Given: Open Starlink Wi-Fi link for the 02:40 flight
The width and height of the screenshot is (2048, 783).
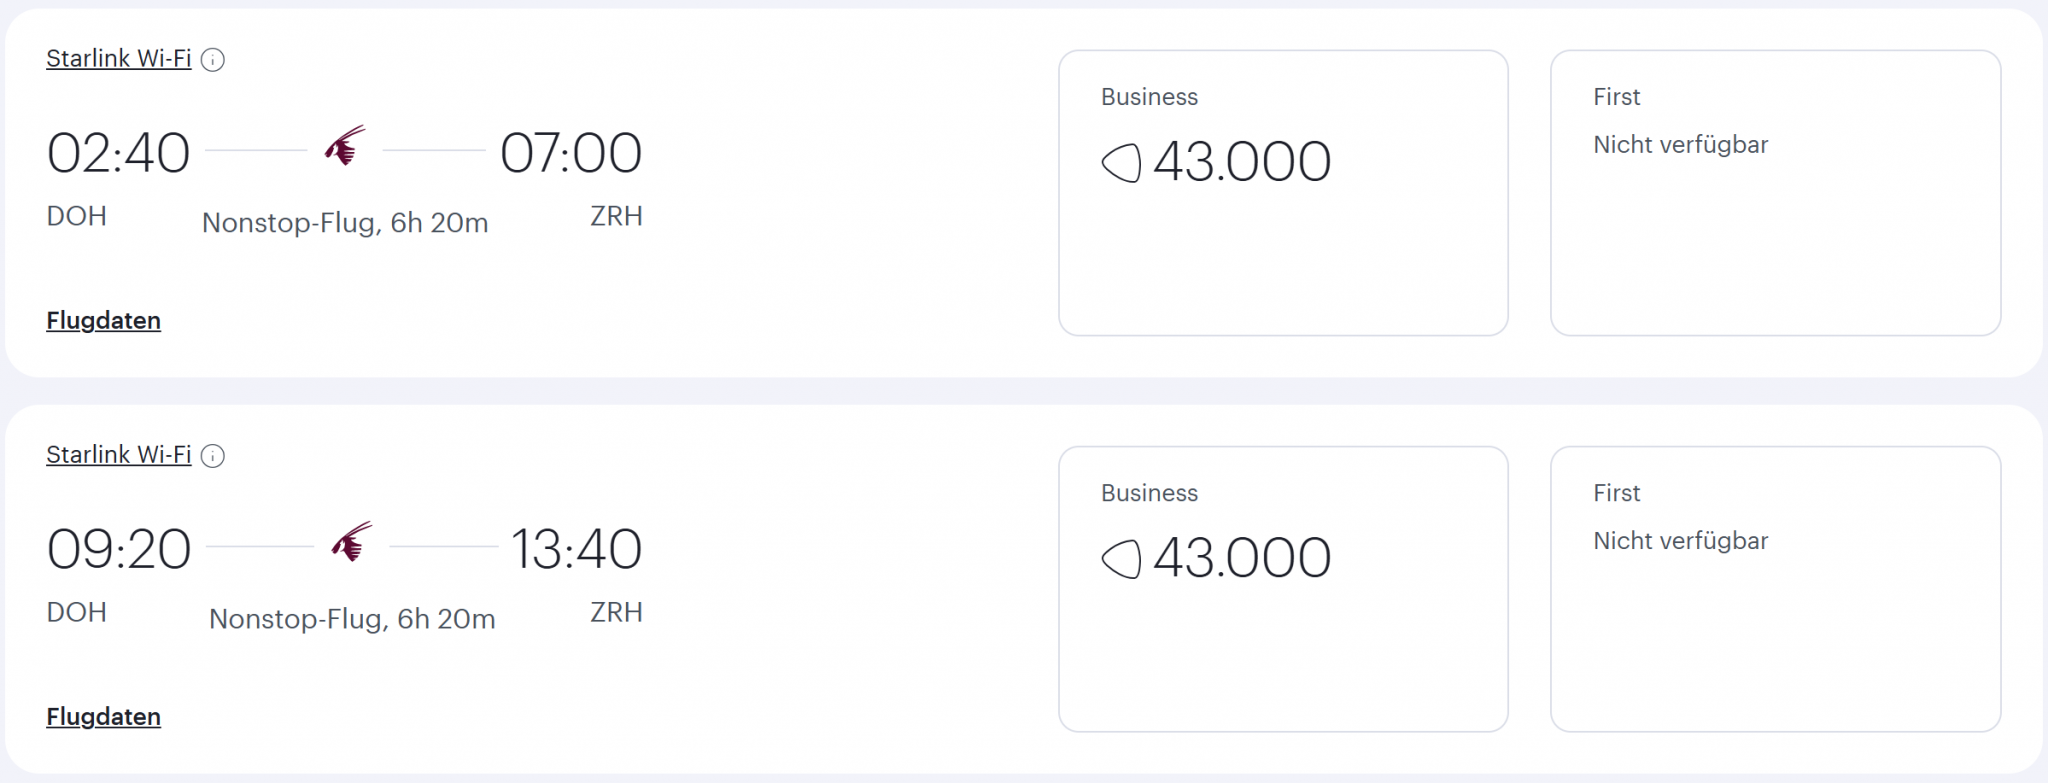Looking at the screenshot, I should coord(118,59).
